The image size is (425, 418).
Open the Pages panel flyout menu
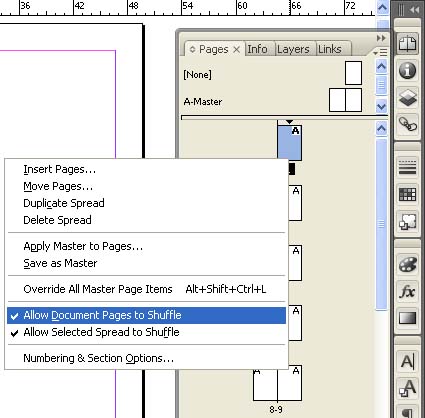[380, 52]
